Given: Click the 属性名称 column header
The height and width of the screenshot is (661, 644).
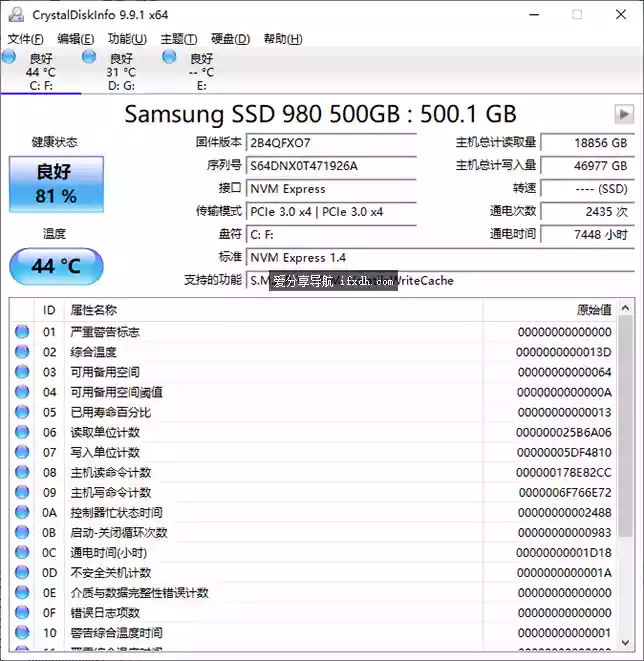Looking at the screenshot, I should pos(274,310).
